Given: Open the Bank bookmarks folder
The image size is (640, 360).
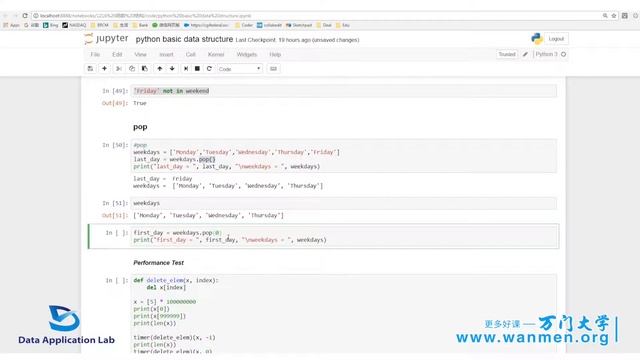Looking at the screenshot, I should click(140, 25).
